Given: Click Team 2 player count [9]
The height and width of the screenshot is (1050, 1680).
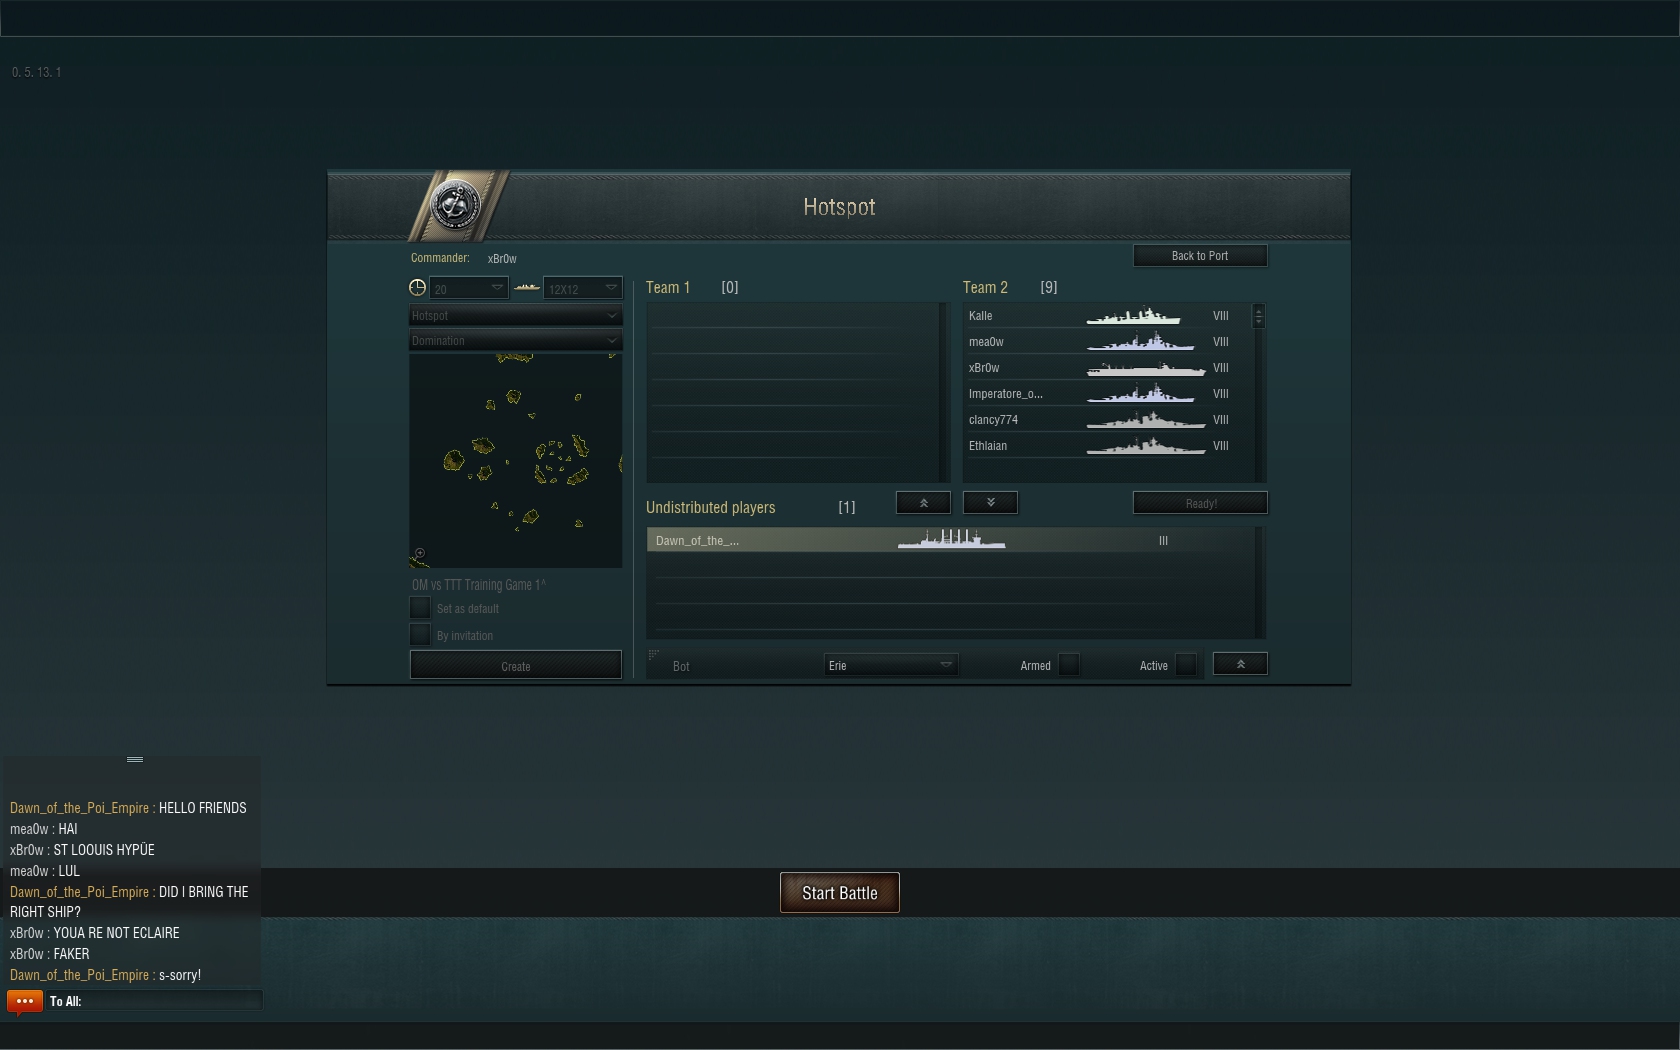Looking at the screenshot, I should coord(1048,288).
